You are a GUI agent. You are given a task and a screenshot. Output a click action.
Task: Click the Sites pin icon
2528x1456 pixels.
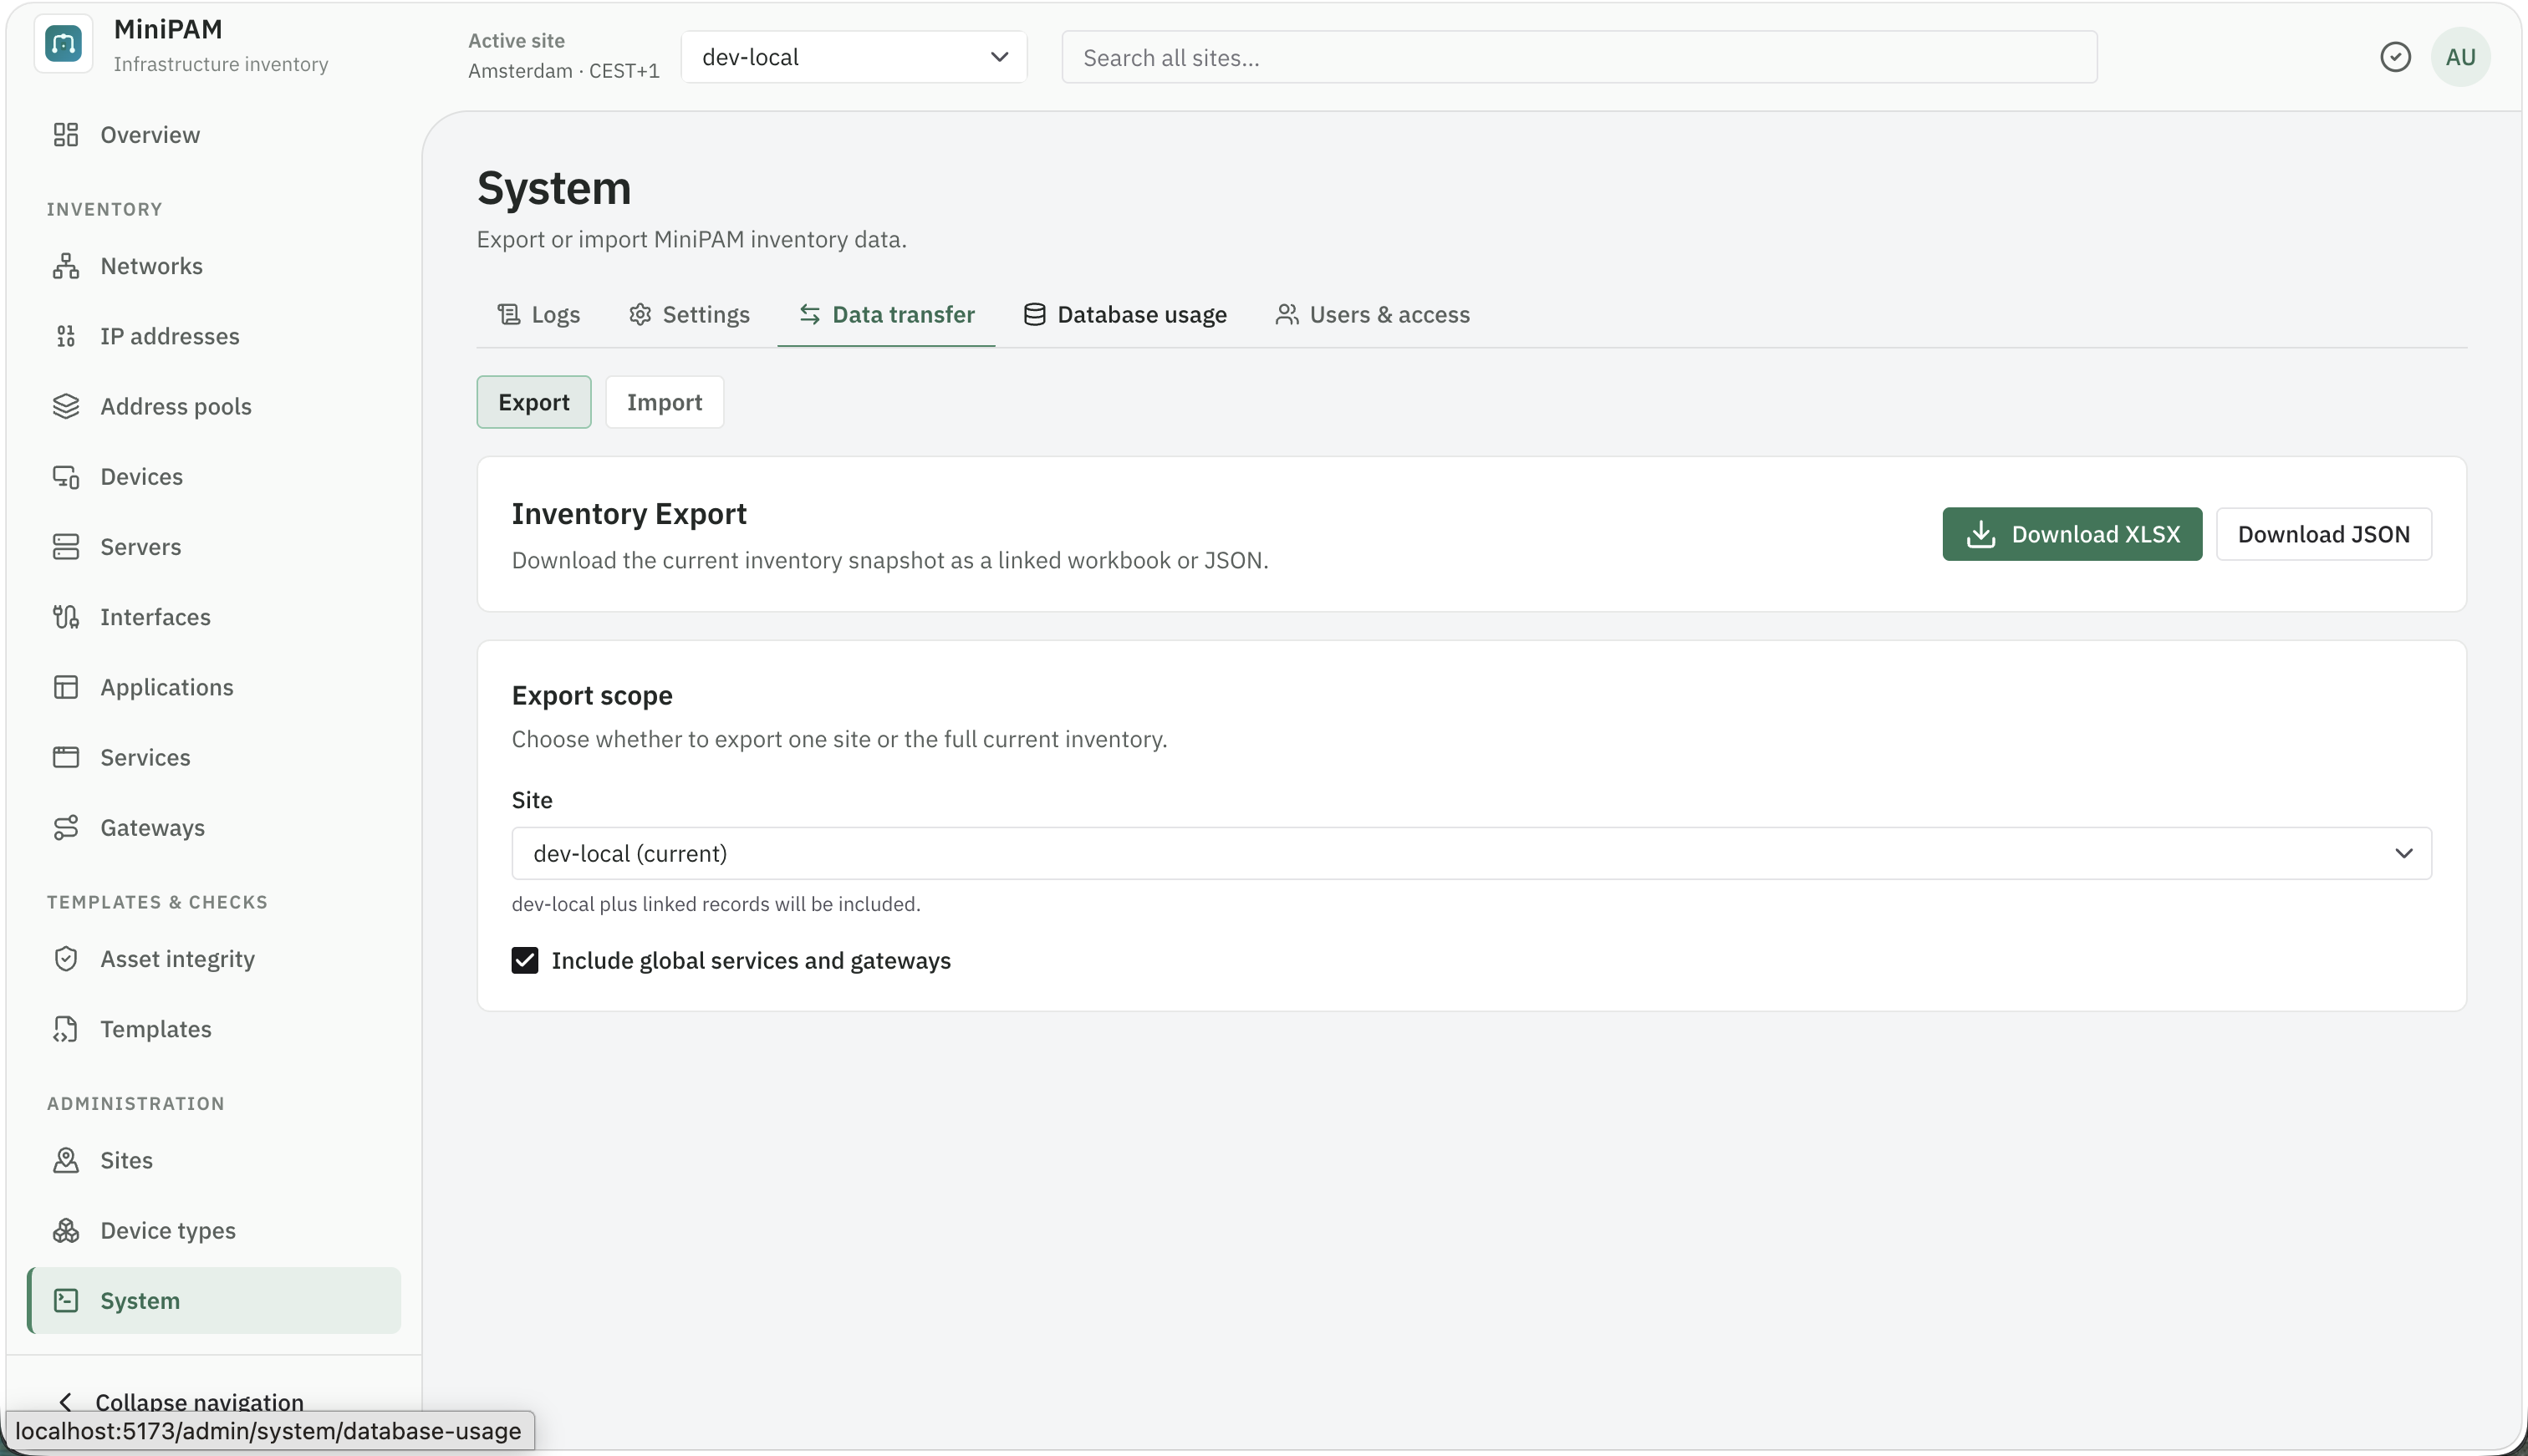click(66, 1160)
